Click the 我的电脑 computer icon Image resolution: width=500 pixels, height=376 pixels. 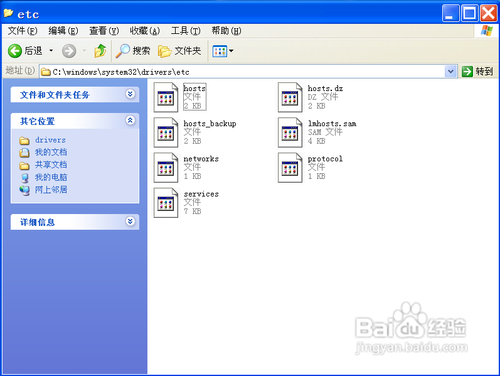point(25,178)
